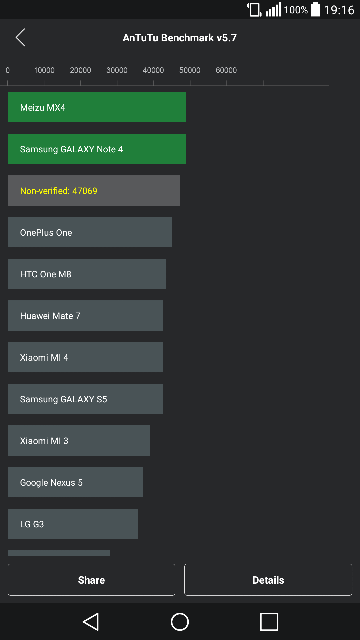Share the benchmark result
The height and width of the screenshot is (640, 360).
(91, 580)
